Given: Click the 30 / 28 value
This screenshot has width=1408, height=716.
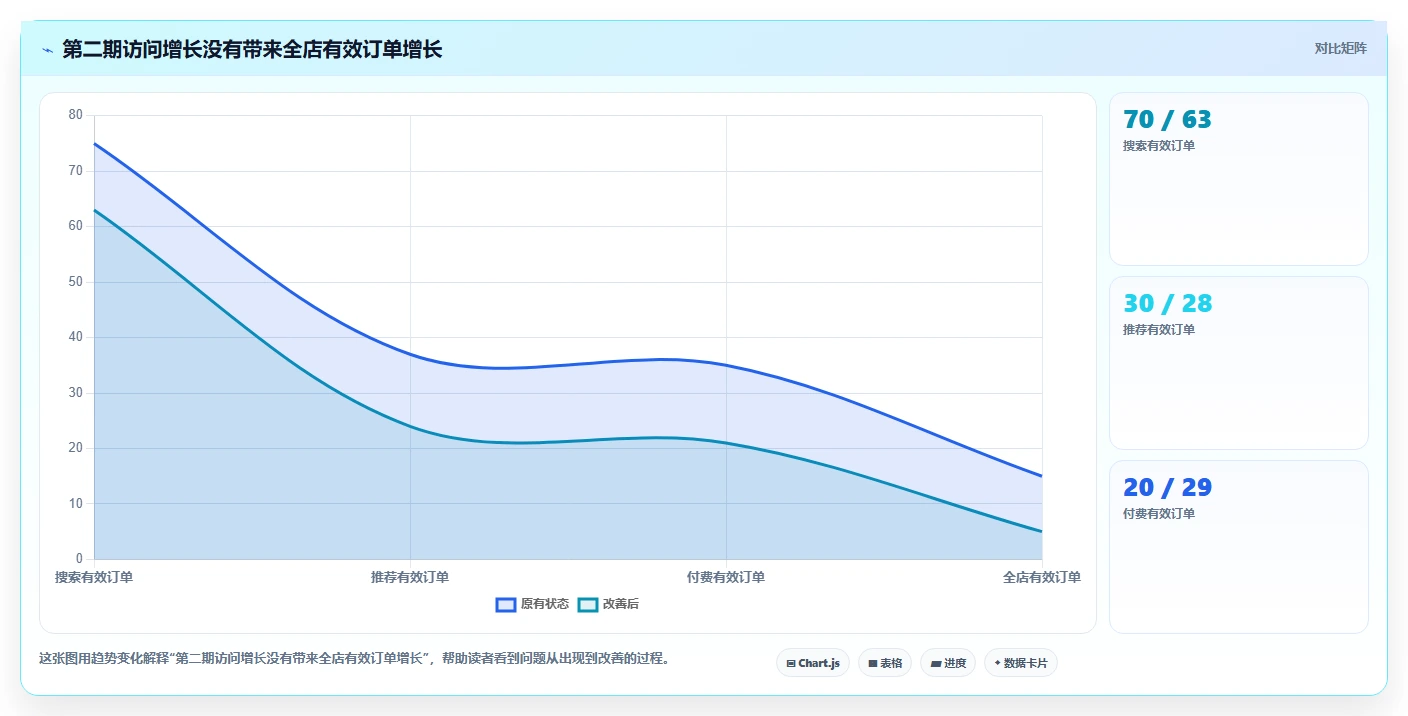Looking at the screenshot, I should click(1167, 304).
